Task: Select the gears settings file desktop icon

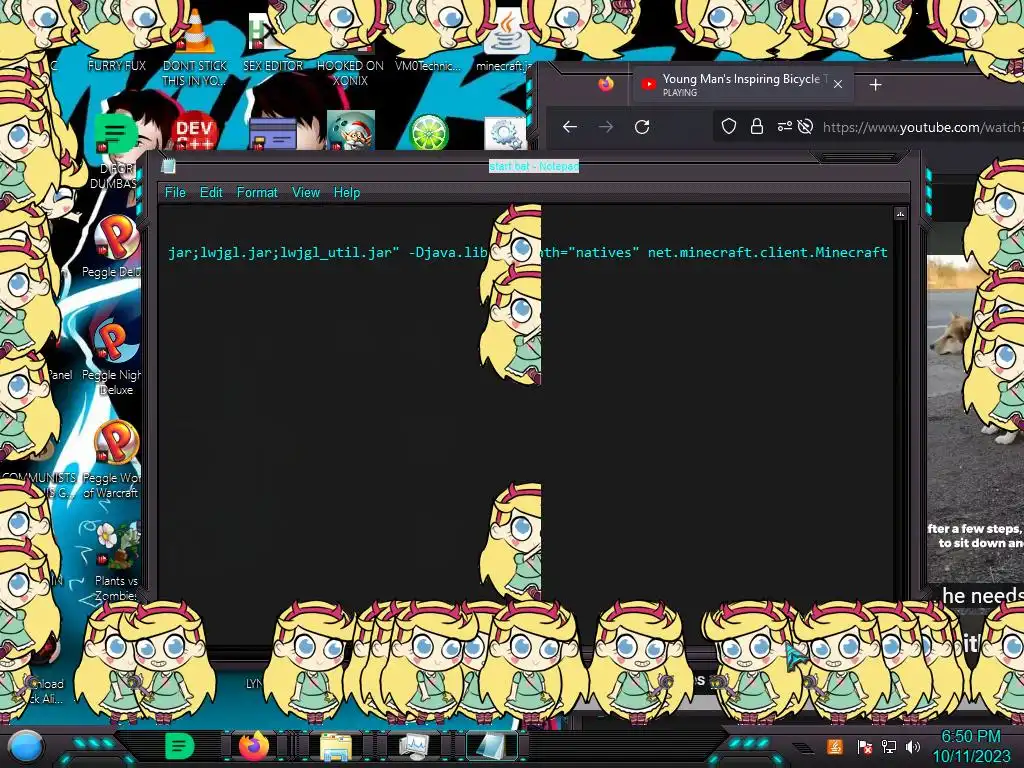Action: (x=505, y=134)
